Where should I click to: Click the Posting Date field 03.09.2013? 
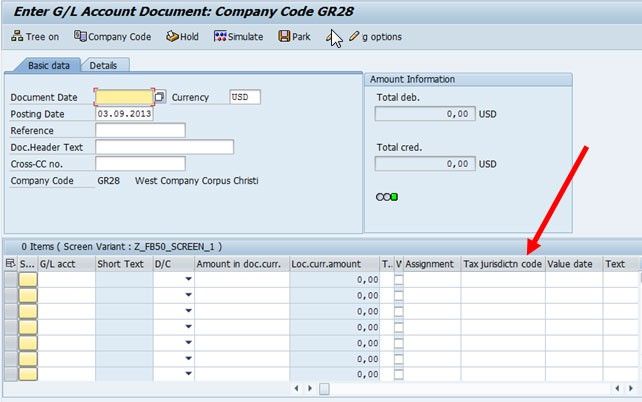[x=124, y=114]
